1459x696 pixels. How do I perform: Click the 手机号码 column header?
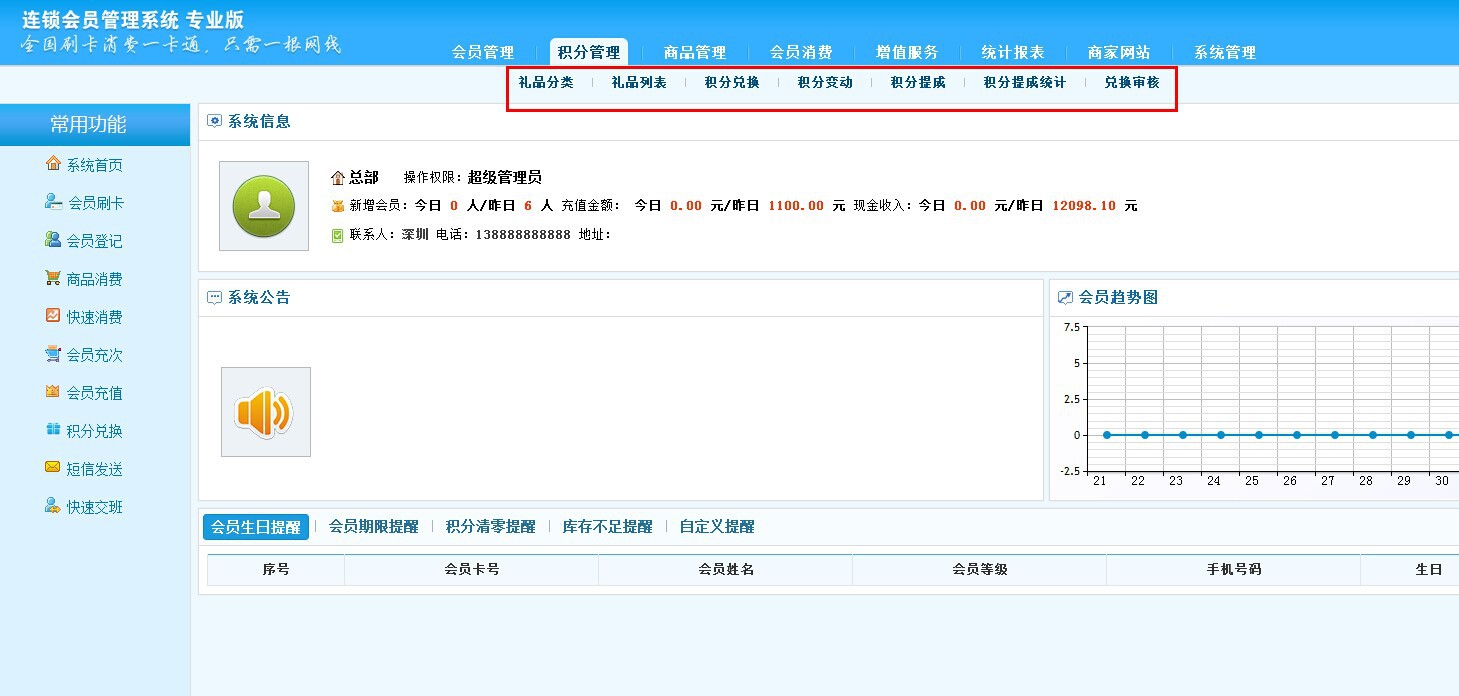[1234, 569]
